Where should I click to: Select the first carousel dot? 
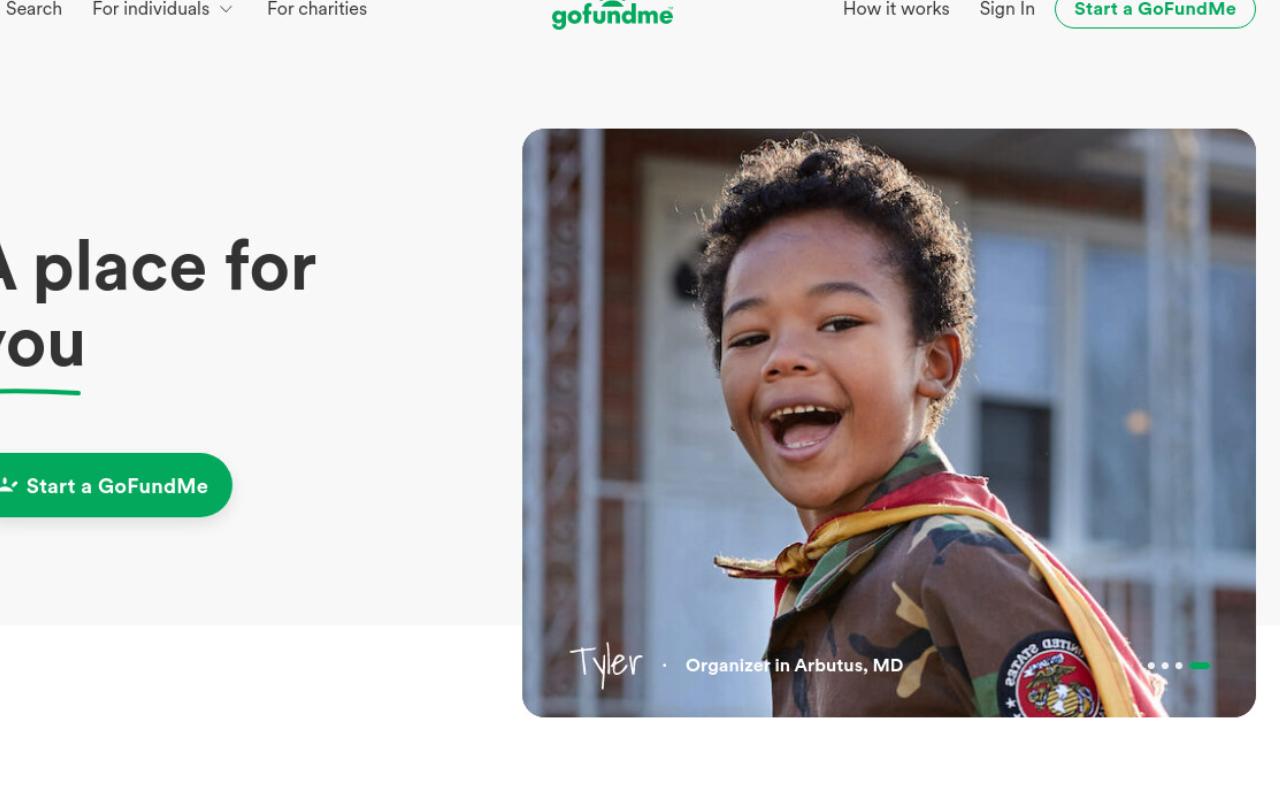(x=1151, y=665)
